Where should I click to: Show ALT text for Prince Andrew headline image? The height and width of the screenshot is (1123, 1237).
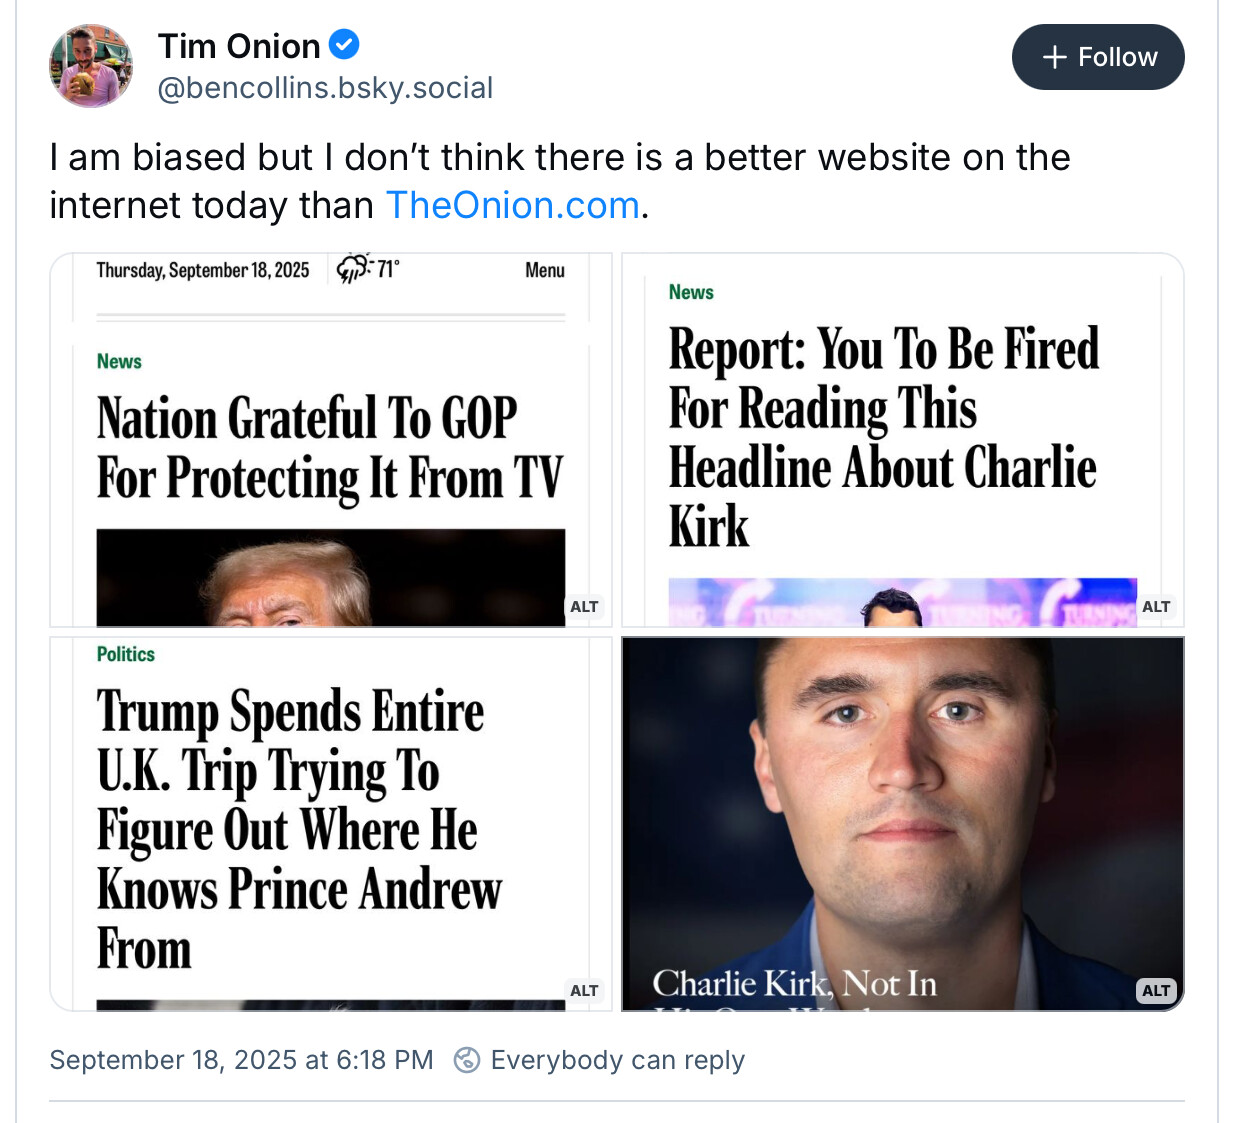click(x=584, y=990)
